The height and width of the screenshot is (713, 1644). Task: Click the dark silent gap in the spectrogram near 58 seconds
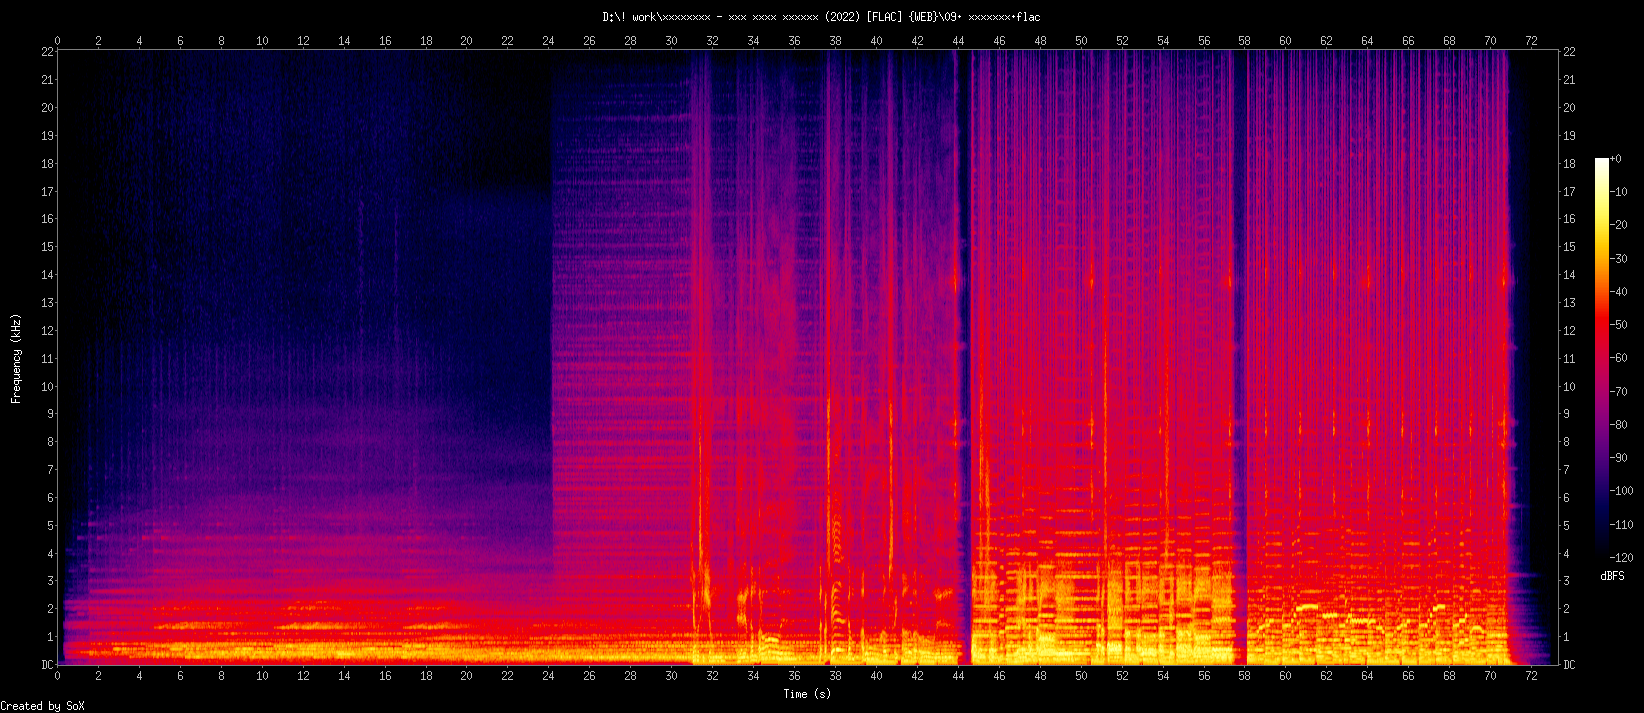pyautogui.click(x=1240, y=350)
